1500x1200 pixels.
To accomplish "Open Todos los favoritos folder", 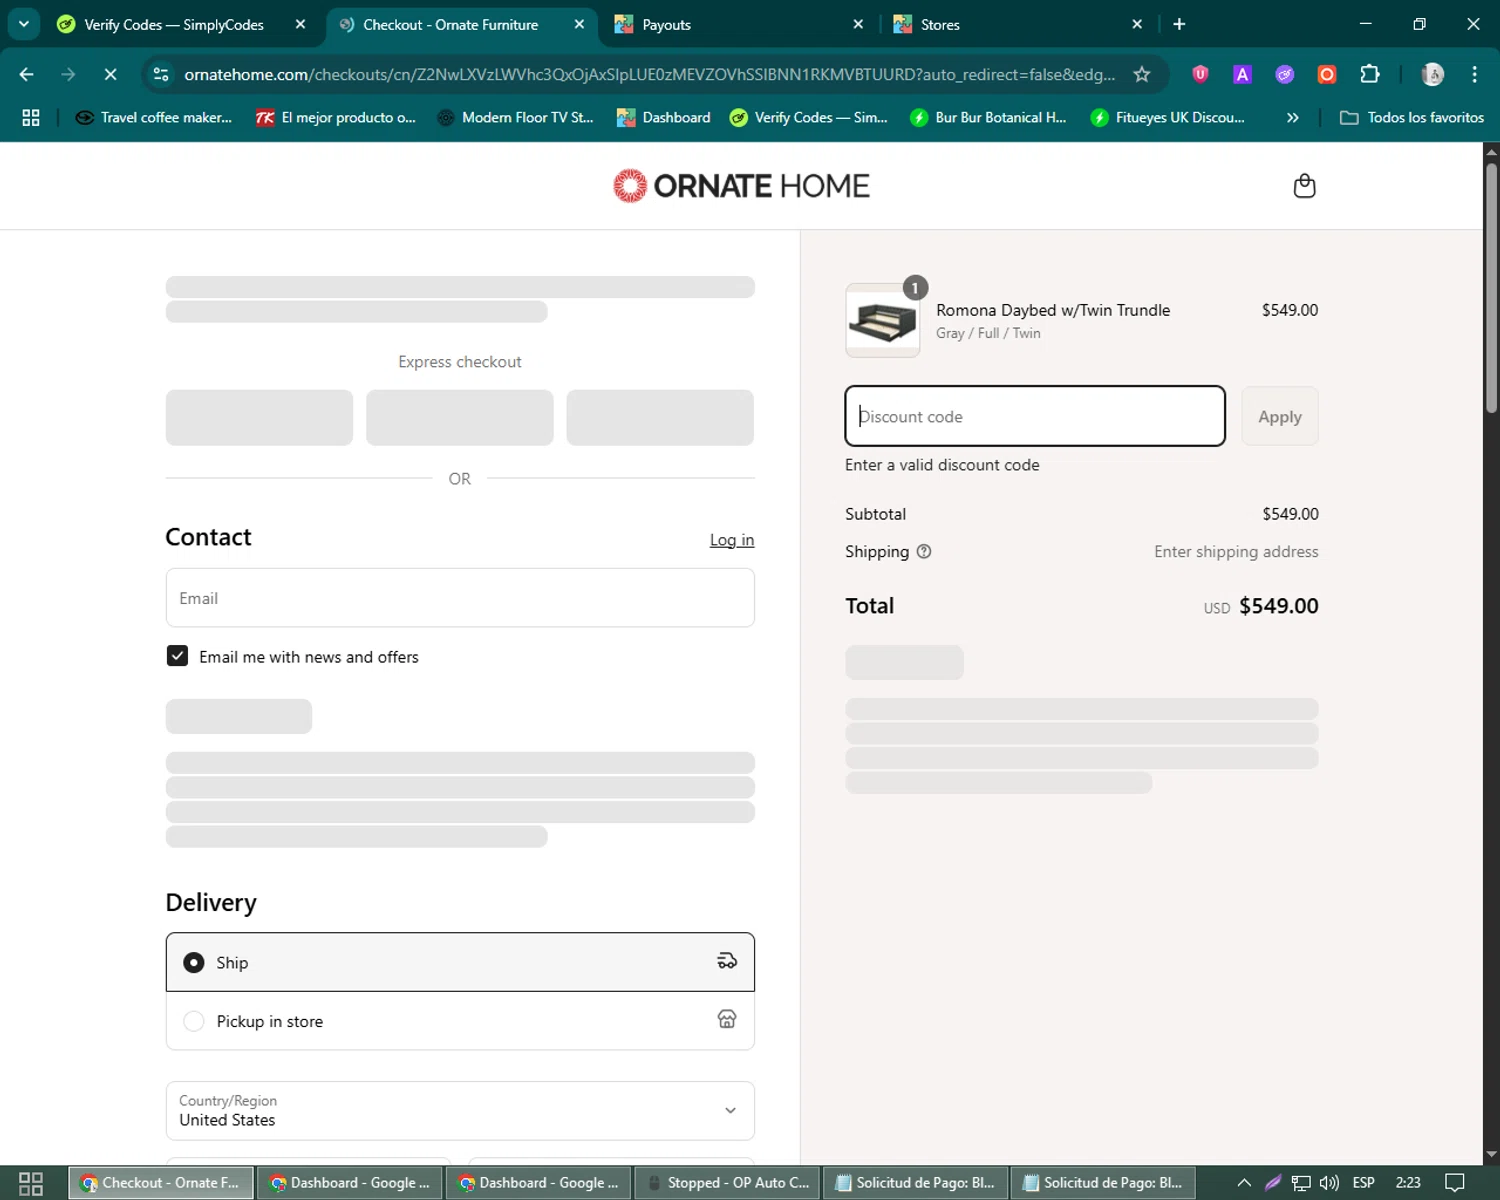I will pos(1412,118).
